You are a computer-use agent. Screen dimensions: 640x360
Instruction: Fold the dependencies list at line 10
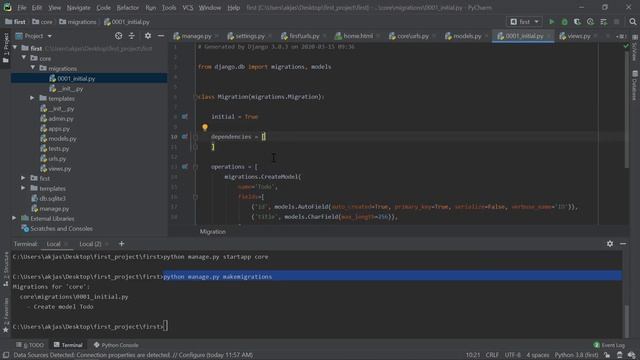[195, 137]
